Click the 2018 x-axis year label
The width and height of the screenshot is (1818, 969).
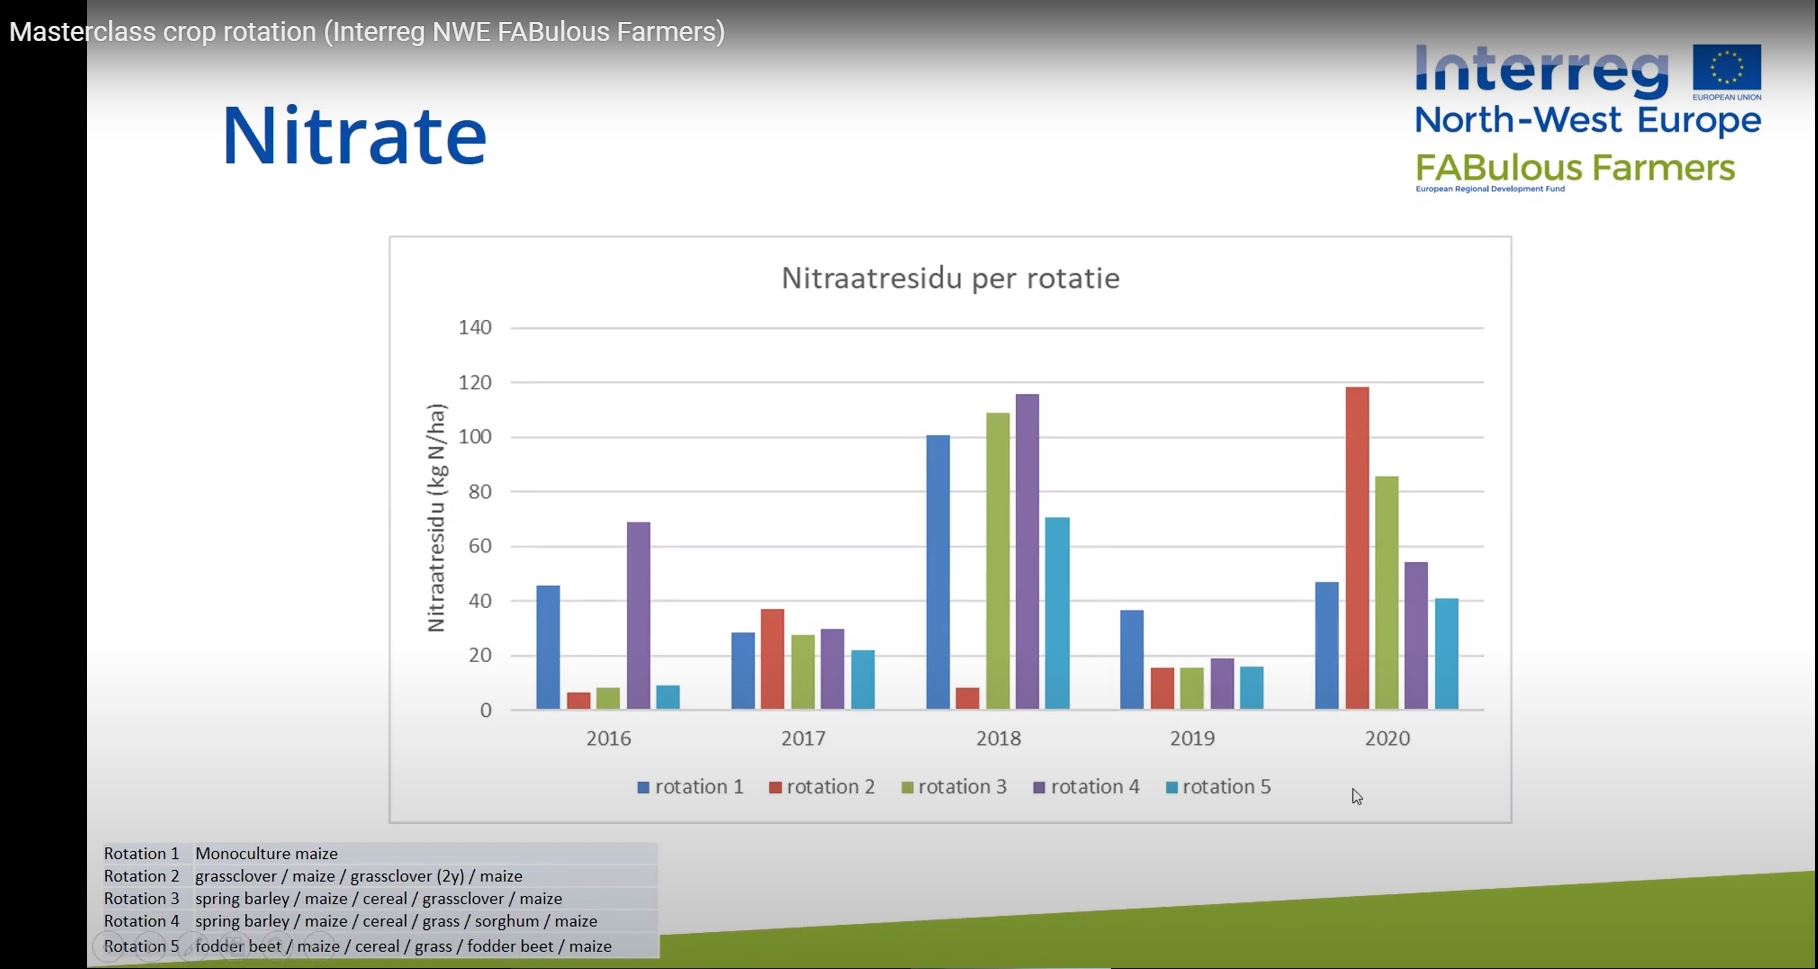[x=998, y=738]
